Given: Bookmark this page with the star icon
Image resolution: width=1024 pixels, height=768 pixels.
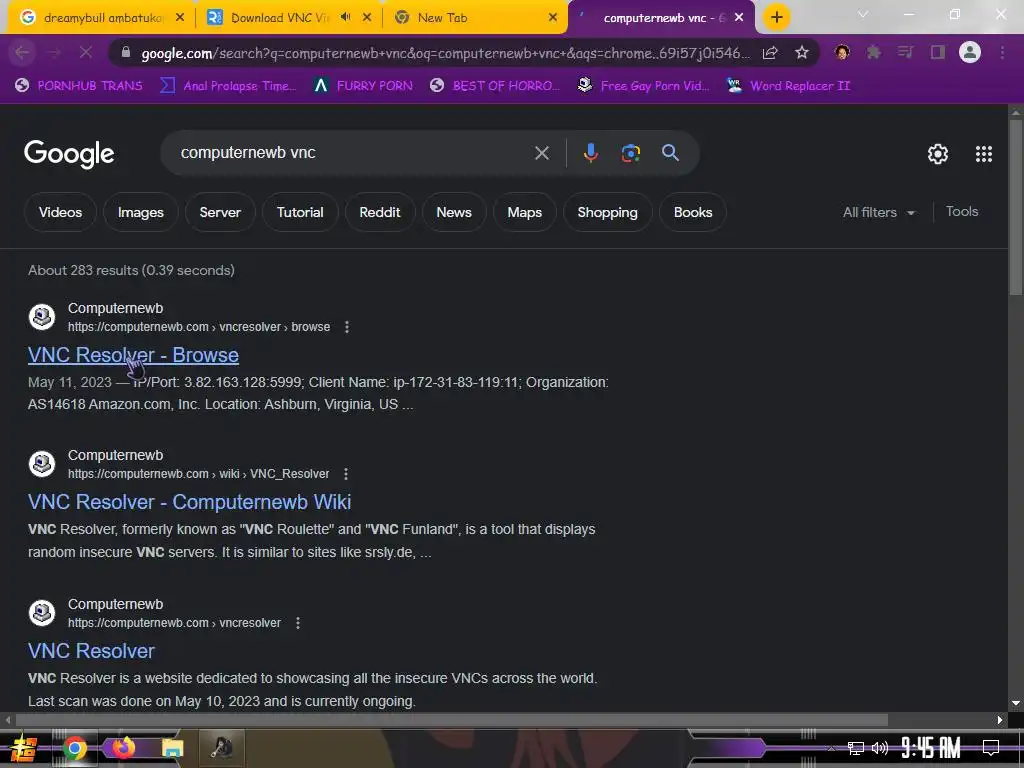Looking at the screenshot, I should [802, 52].
